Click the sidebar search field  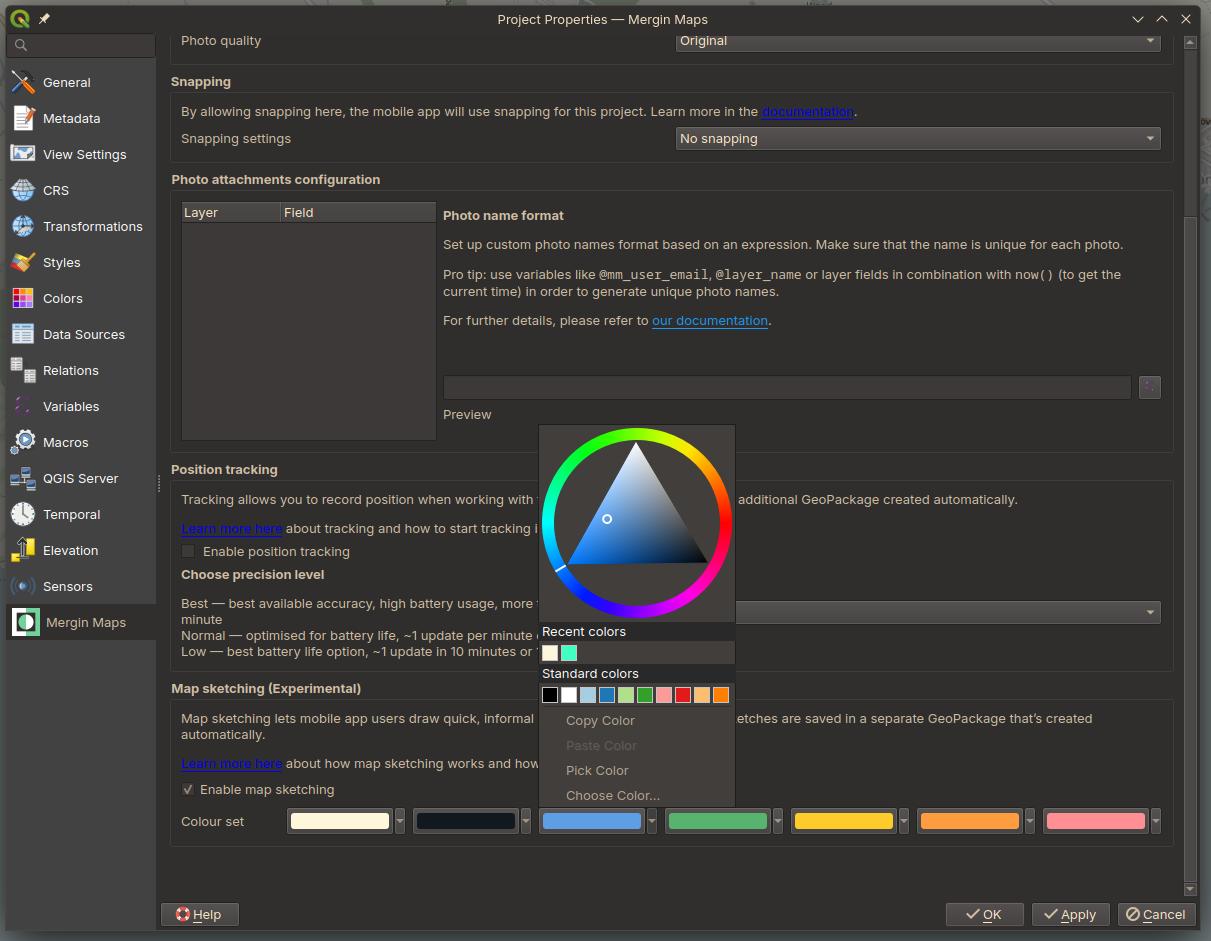pyautogui.click(x=81, y=45)
